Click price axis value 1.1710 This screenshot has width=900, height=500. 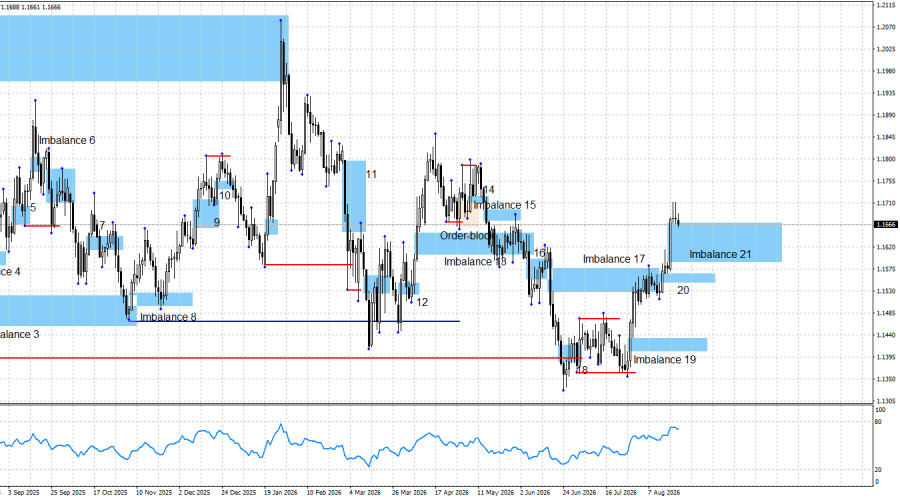[x=886, y=203]
